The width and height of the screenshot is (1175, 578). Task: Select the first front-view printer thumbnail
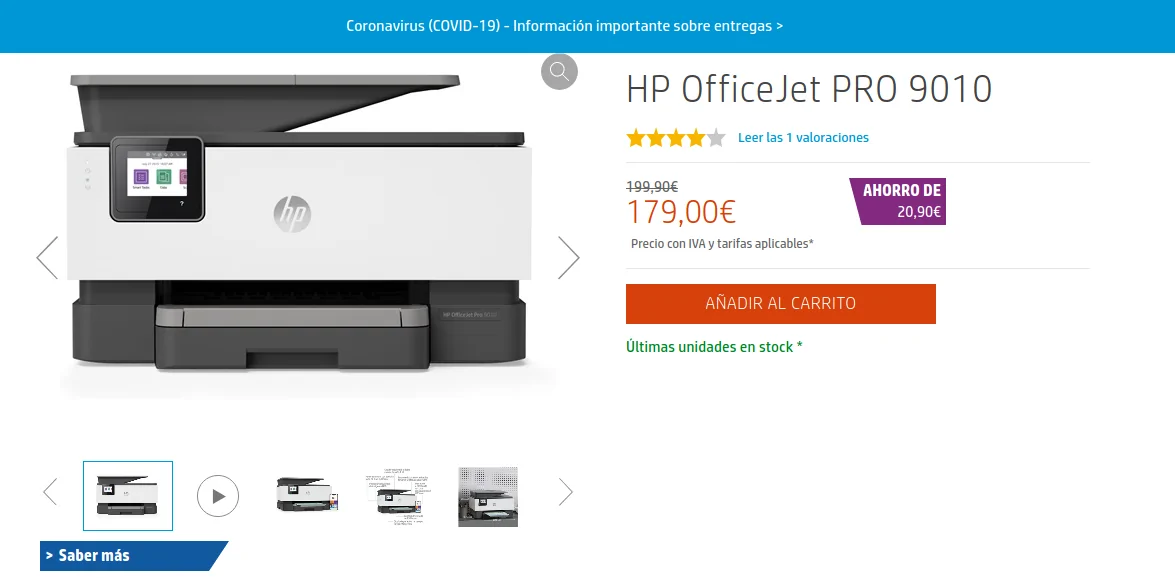(x=128, y=496)
